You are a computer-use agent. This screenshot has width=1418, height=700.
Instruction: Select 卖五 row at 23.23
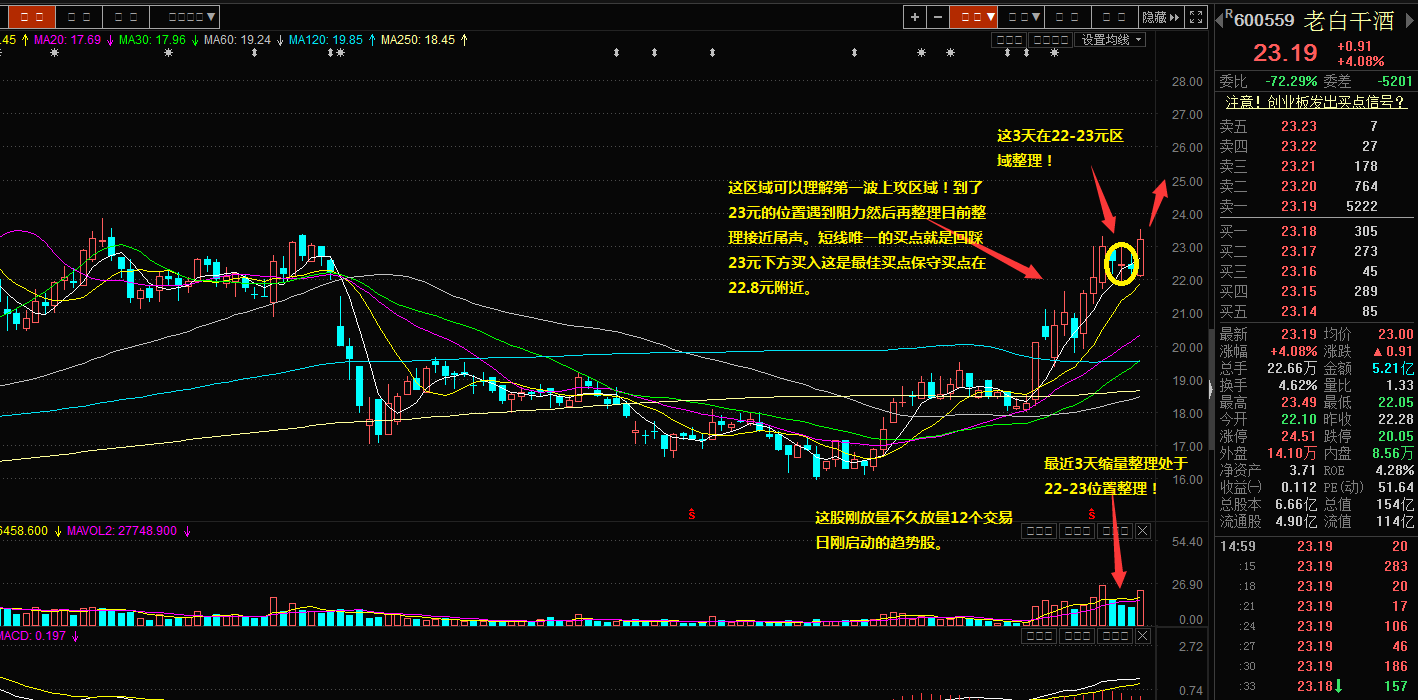tap(1315, 126)
